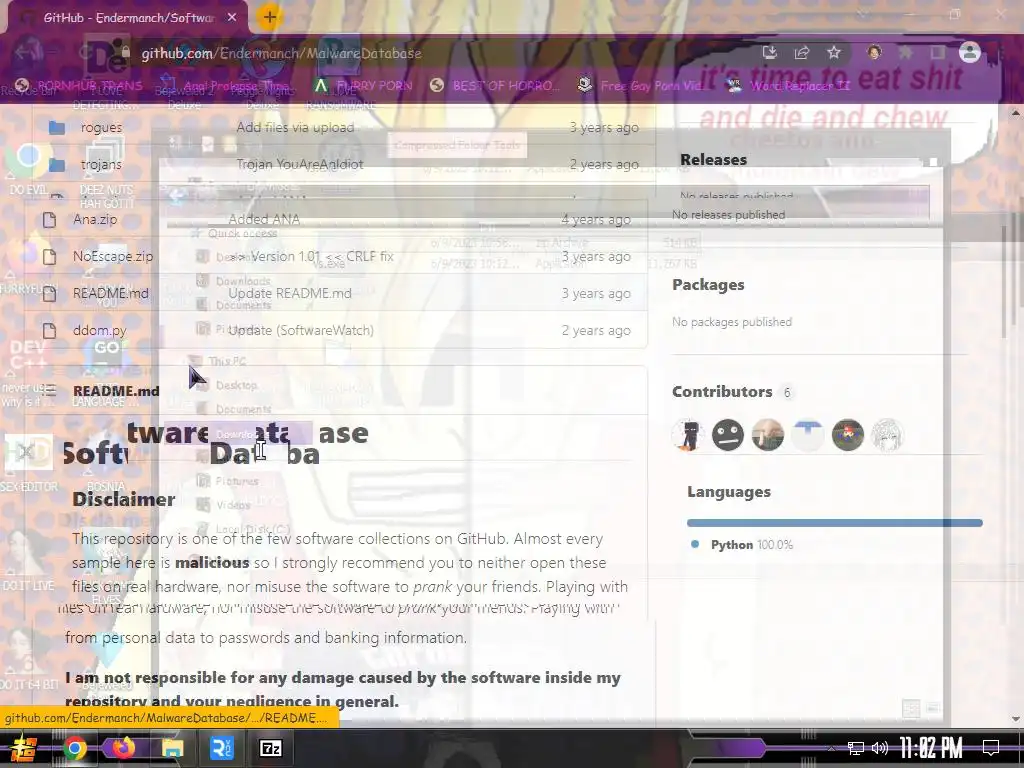Open the rogues folder link
The image size is (1024, 768).
coord(101,127)
